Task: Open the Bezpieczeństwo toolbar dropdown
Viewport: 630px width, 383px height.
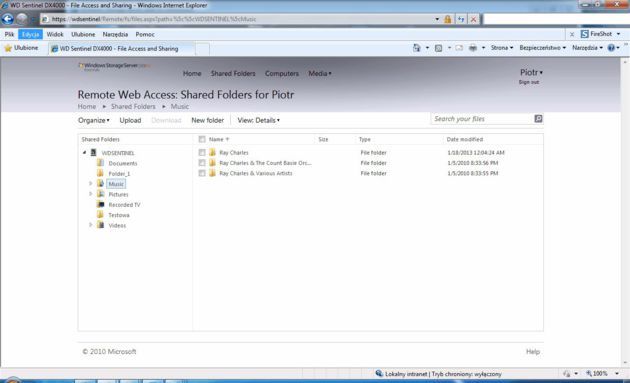Action: coord(542,48)
